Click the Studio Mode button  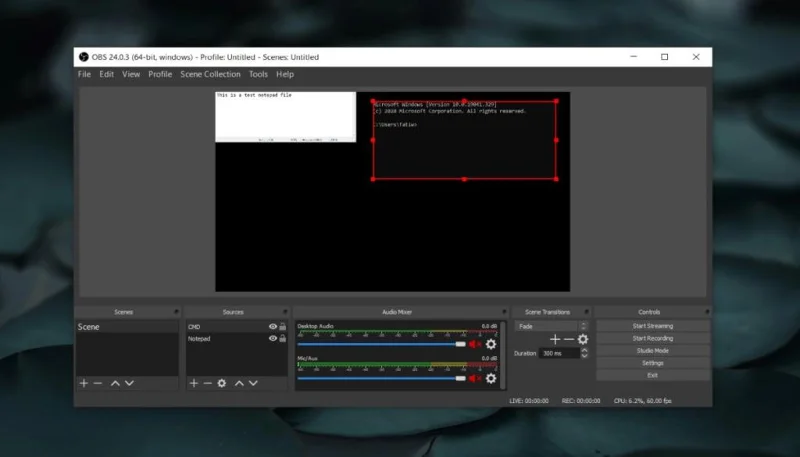coord(652,350)
